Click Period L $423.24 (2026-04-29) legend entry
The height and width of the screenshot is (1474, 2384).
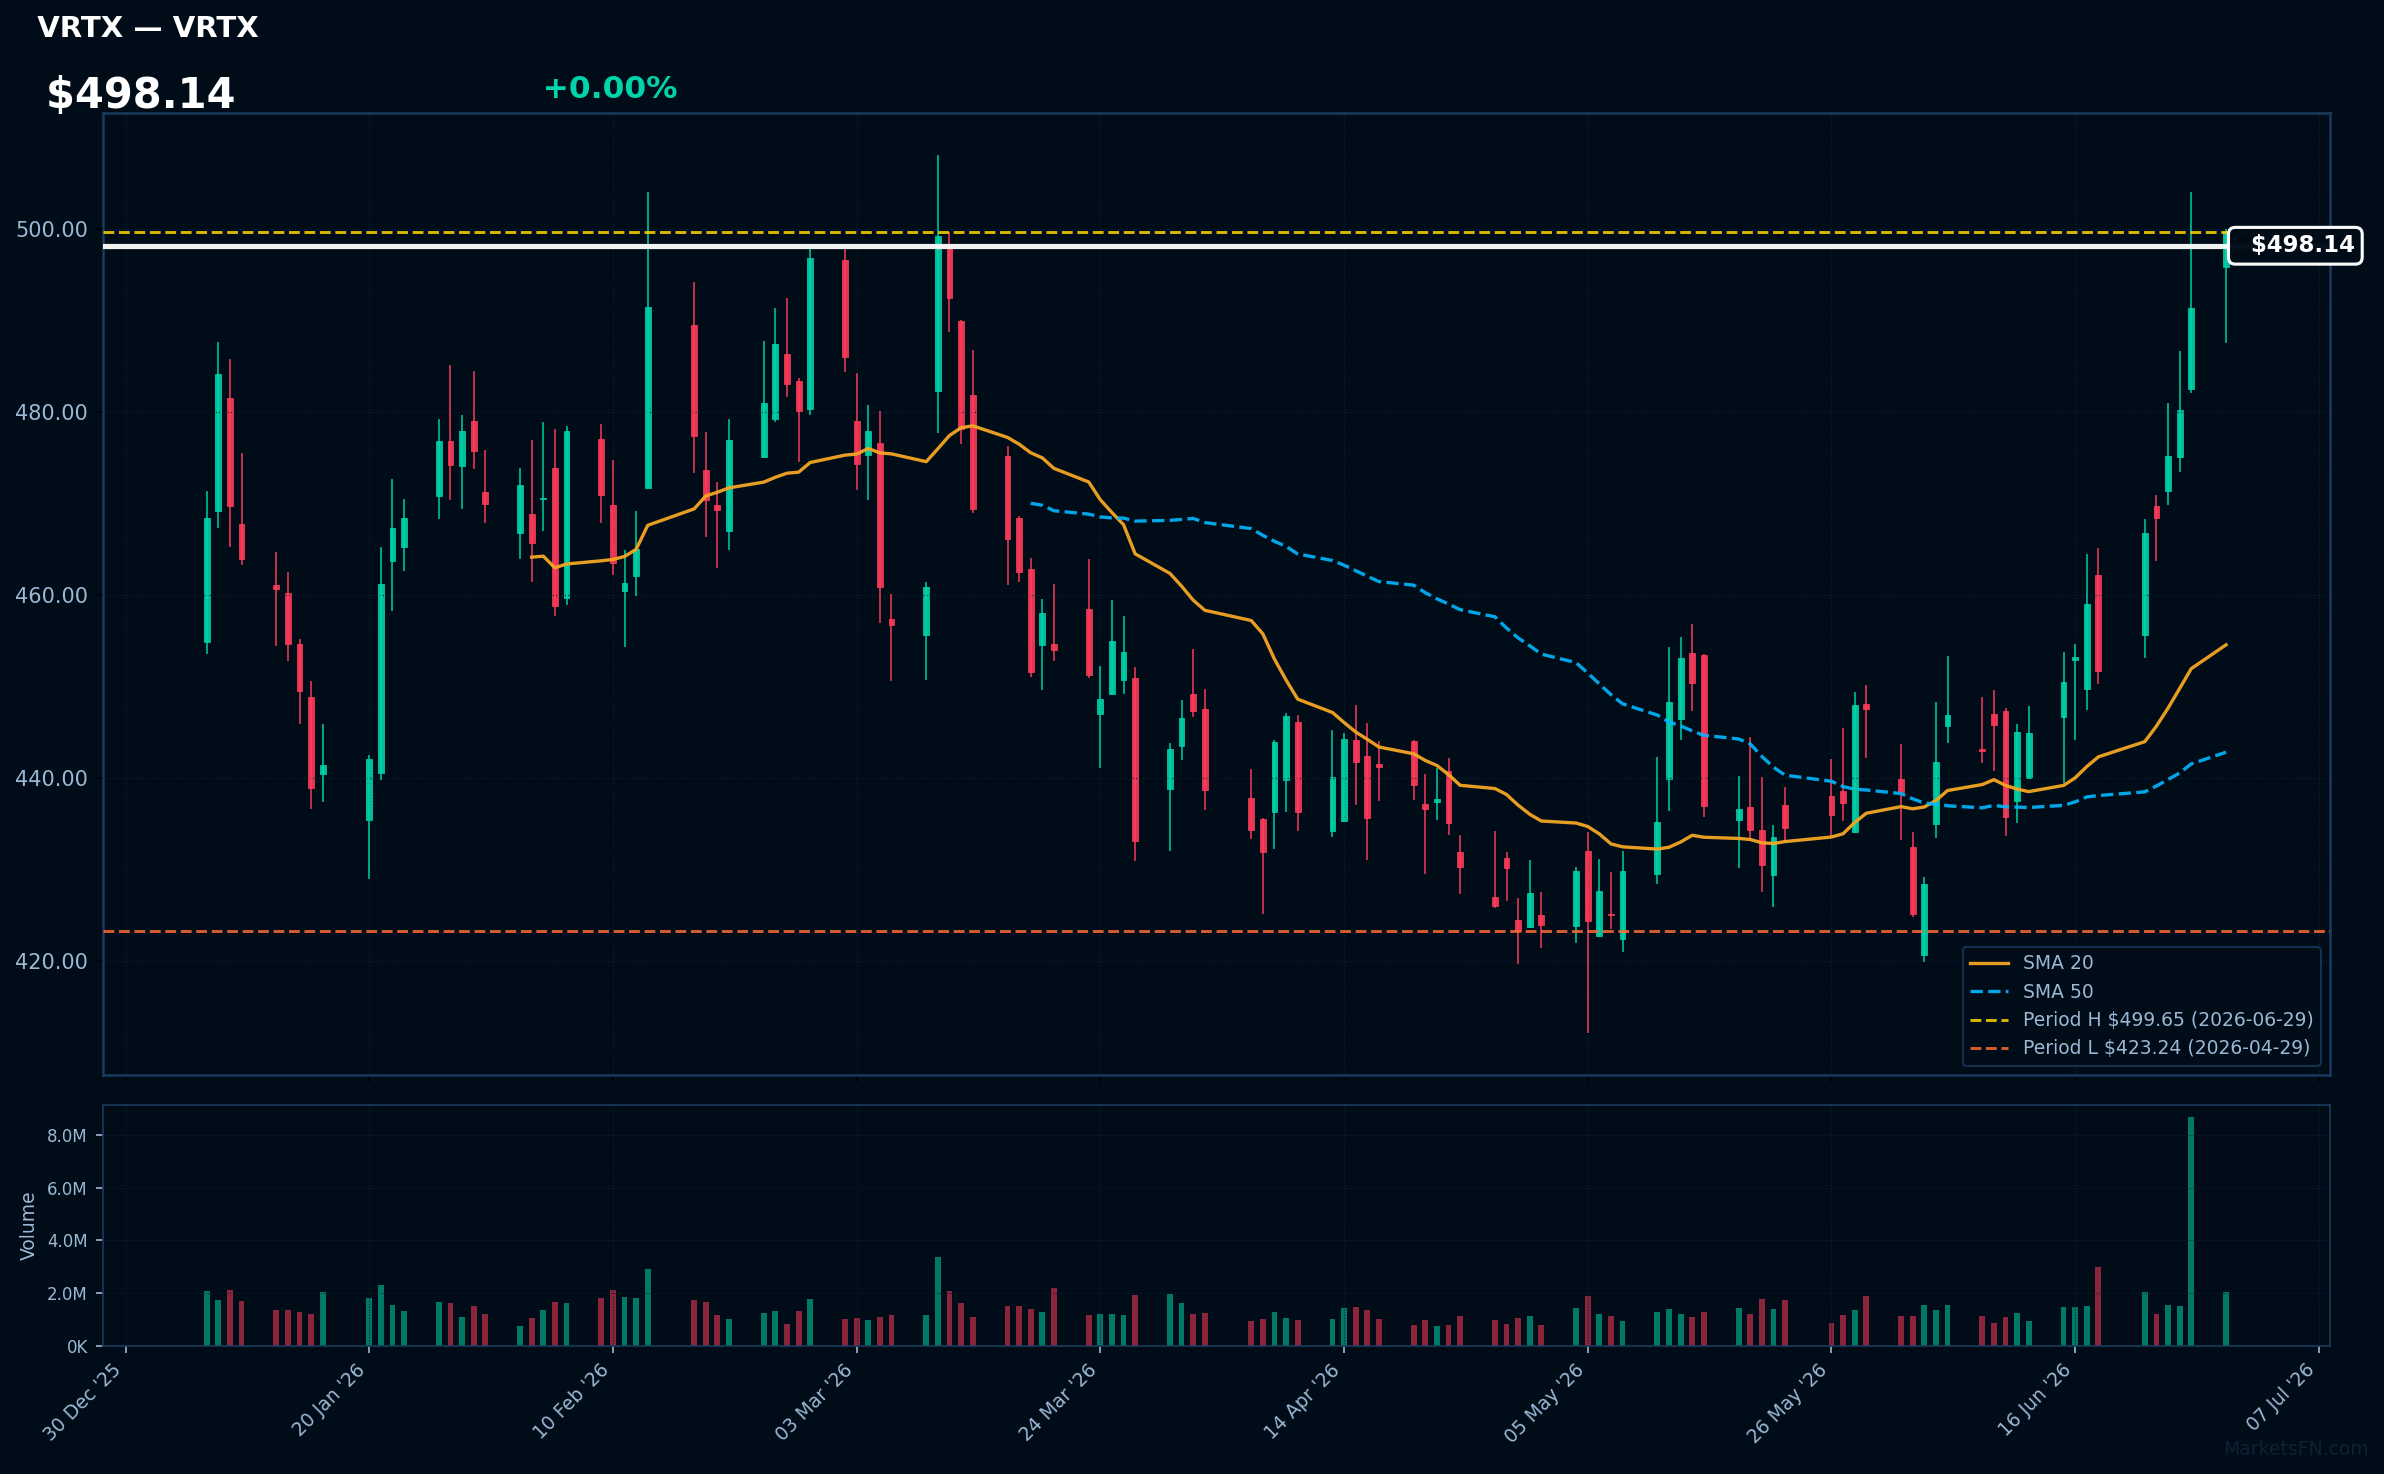(2140, 1047)
